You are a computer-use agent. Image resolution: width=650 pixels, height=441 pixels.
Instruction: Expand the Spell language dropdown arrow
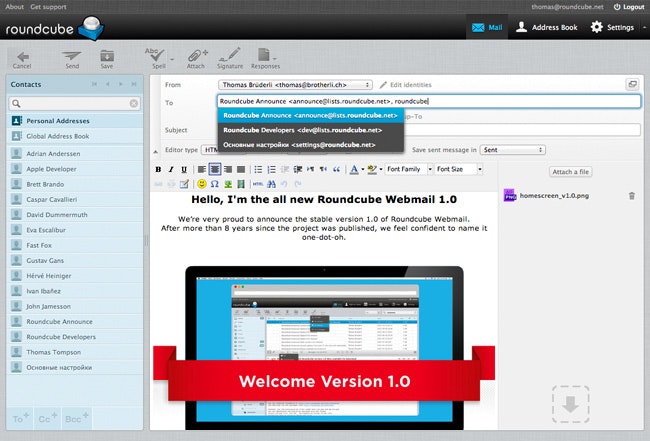tap(172, 58)
